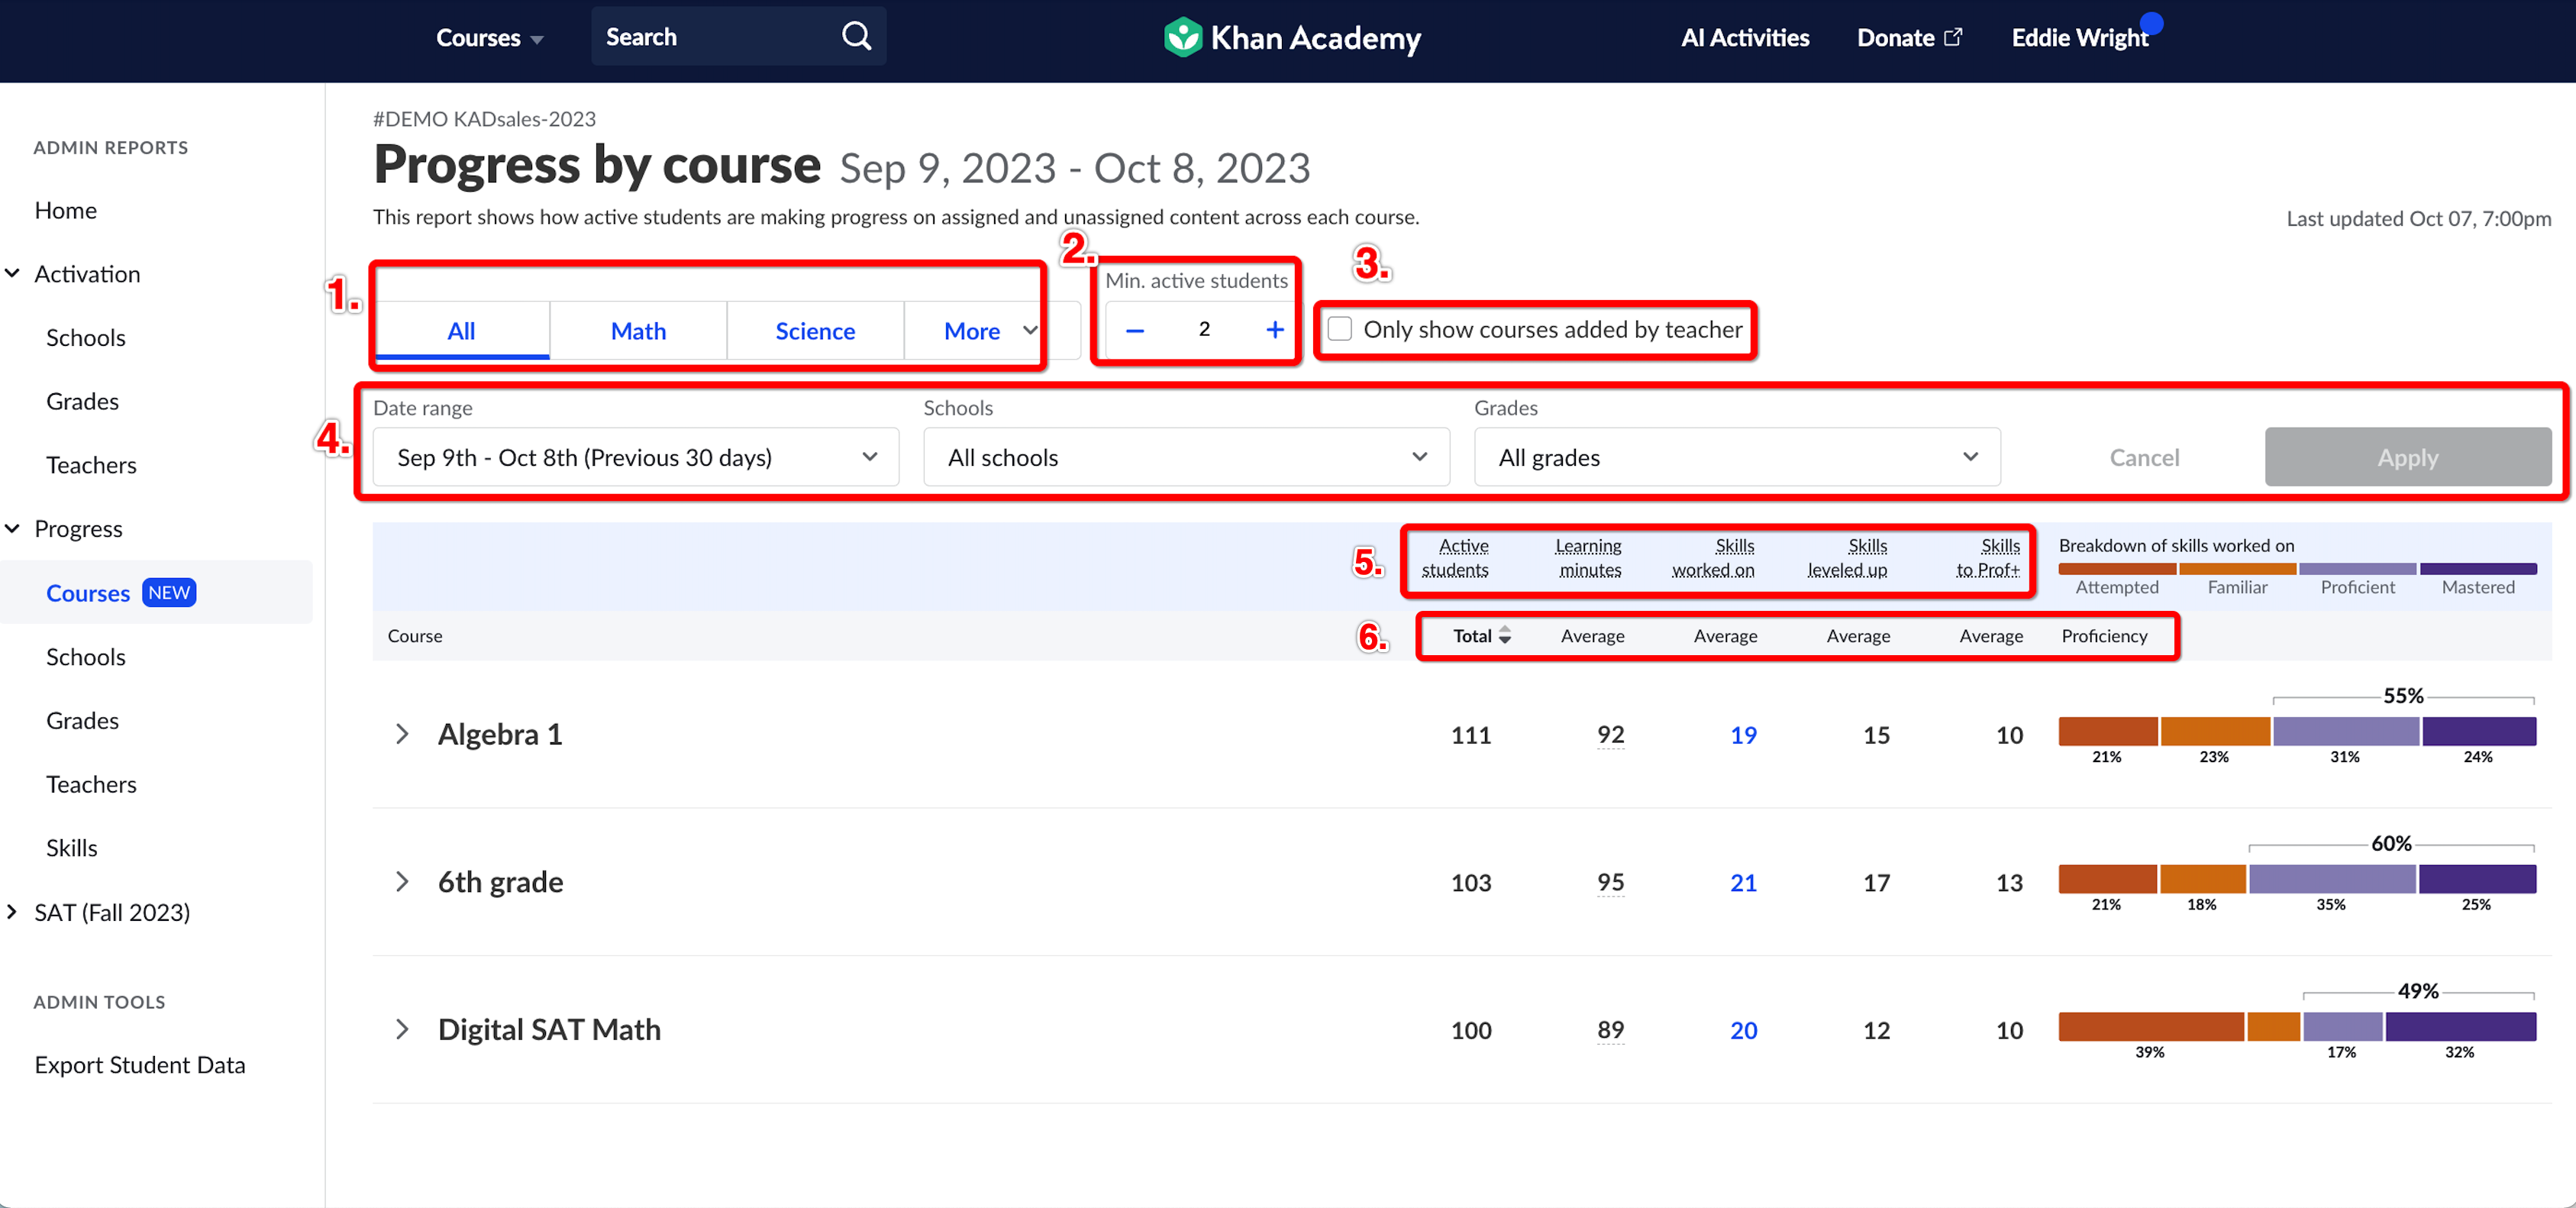Expand the Digital SAT Math row
The height and width of the screenshot is (1208, 2576).
tap(402, 1030)
